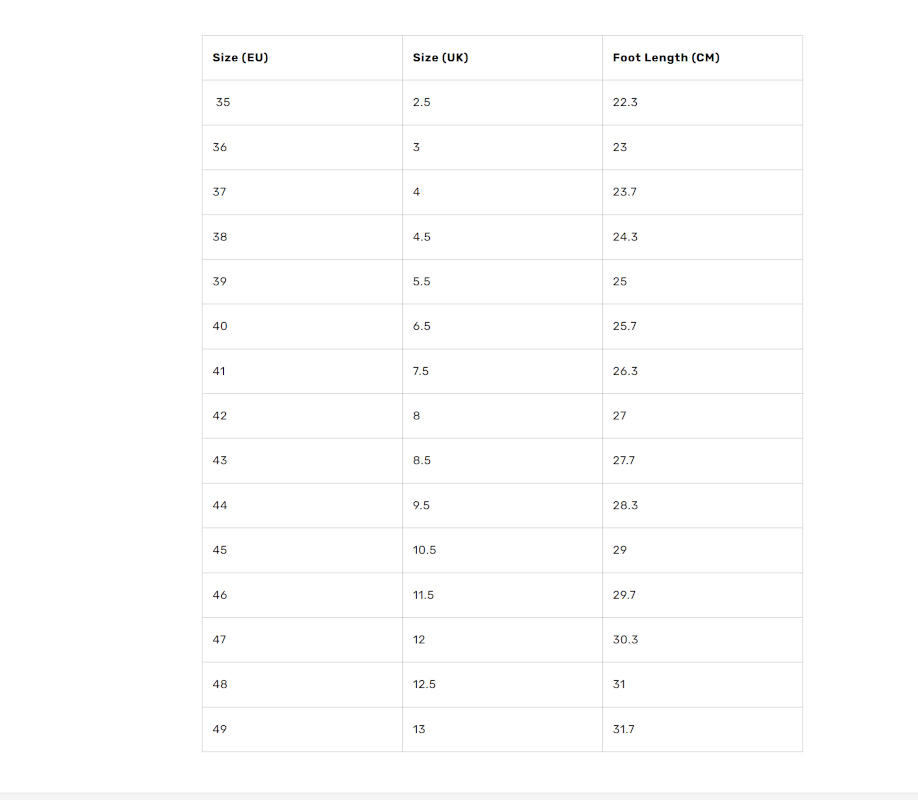The height and width of the screenshot is (800, 918).
Task: Click the 30.3 foot length value
Action: tap(625, 639)
